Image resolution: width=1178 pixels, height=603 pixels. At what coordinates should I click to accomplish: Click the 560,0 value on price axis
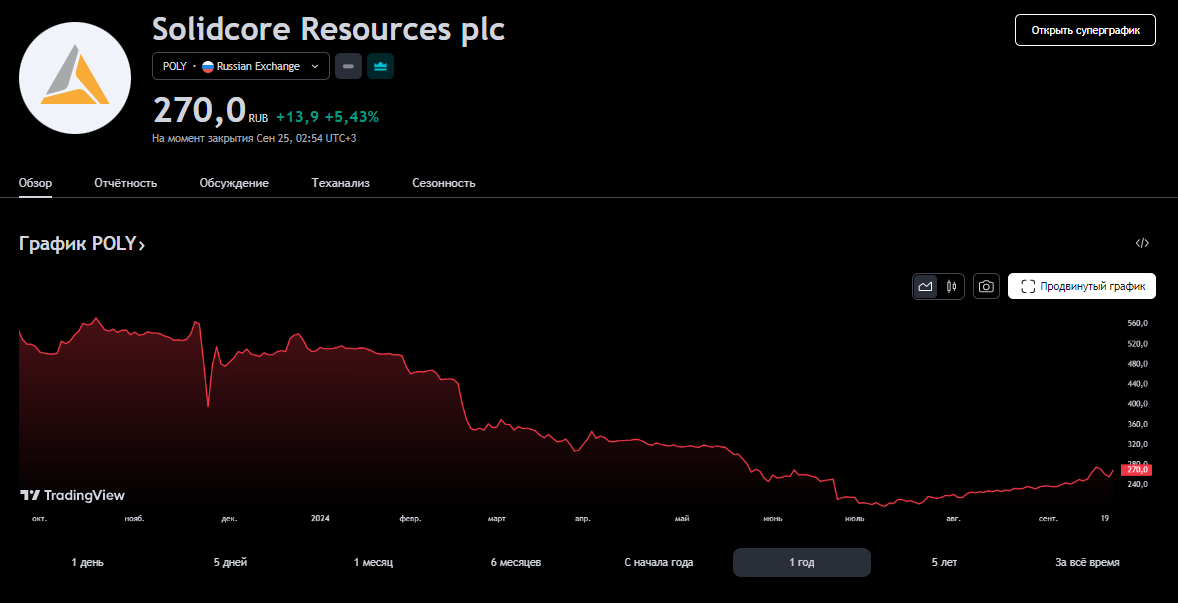coord(1137,324)
